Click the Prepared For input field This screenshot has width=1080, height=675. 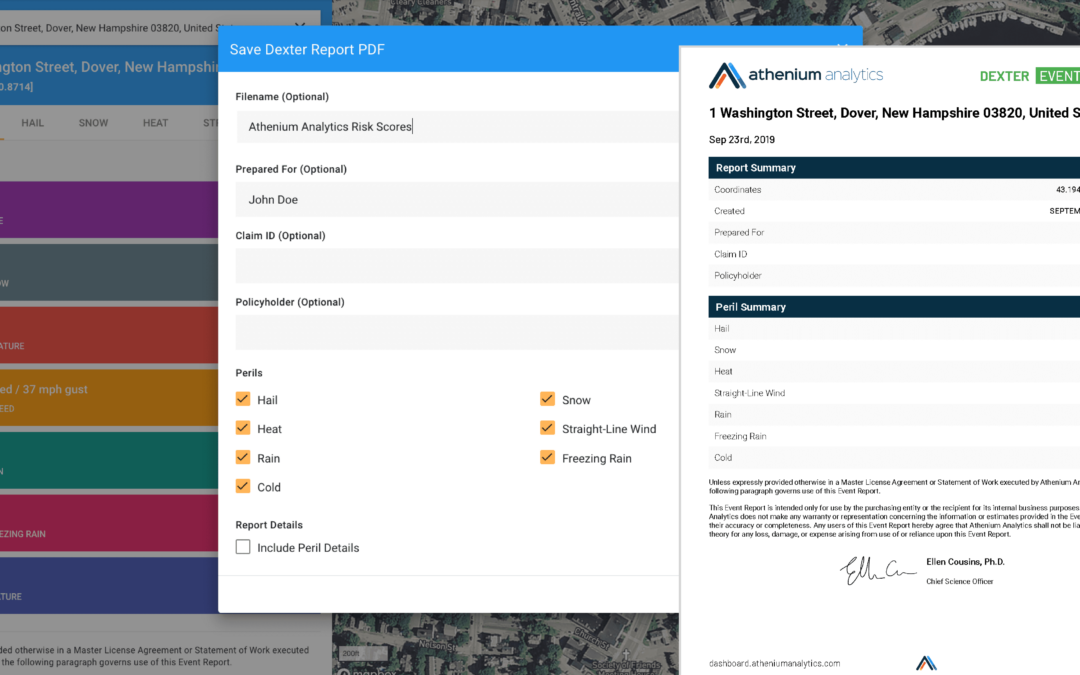(x=457, y=200)
